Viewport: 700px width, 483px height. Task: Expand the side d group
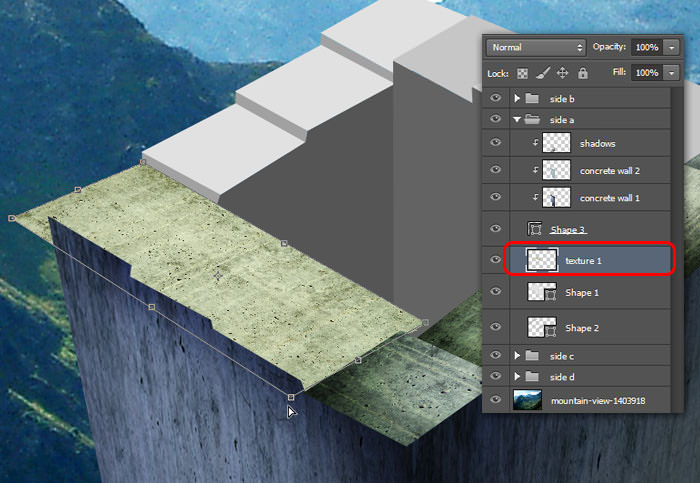pos(517,377)
